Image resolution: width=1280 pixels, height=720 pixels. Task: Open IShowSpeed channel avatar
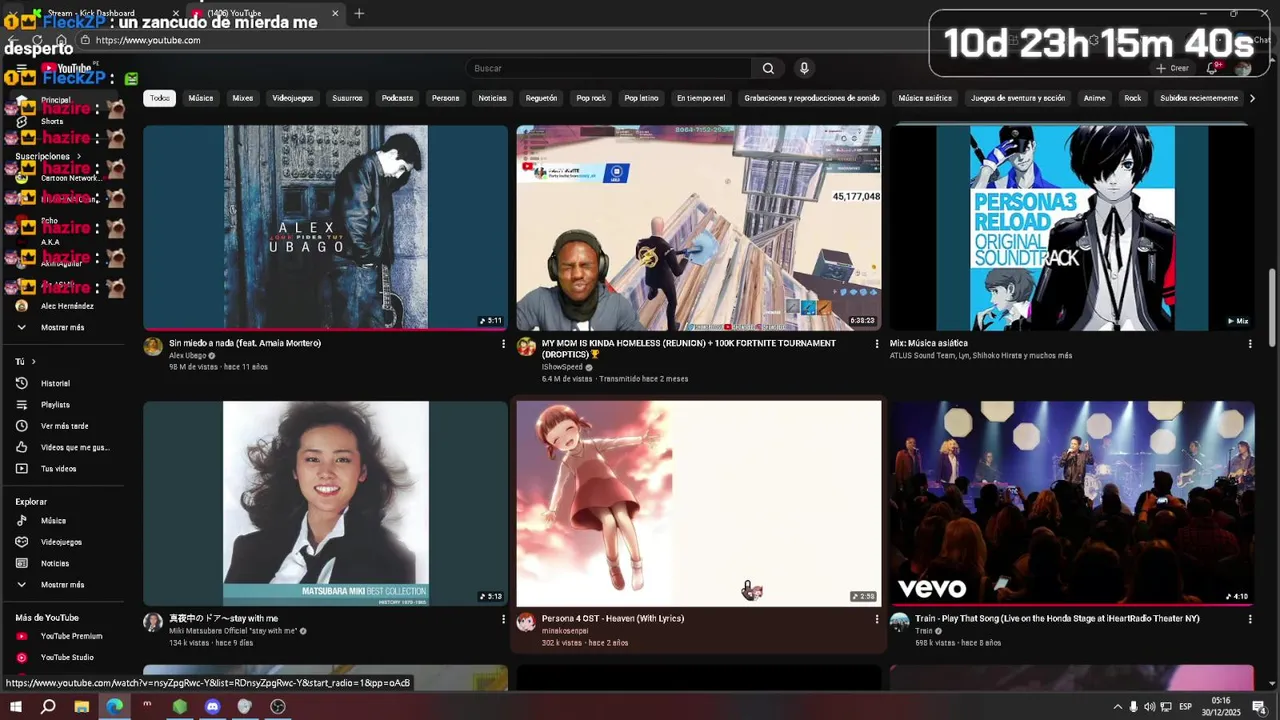pyautogui.click(x=526, y=347)
